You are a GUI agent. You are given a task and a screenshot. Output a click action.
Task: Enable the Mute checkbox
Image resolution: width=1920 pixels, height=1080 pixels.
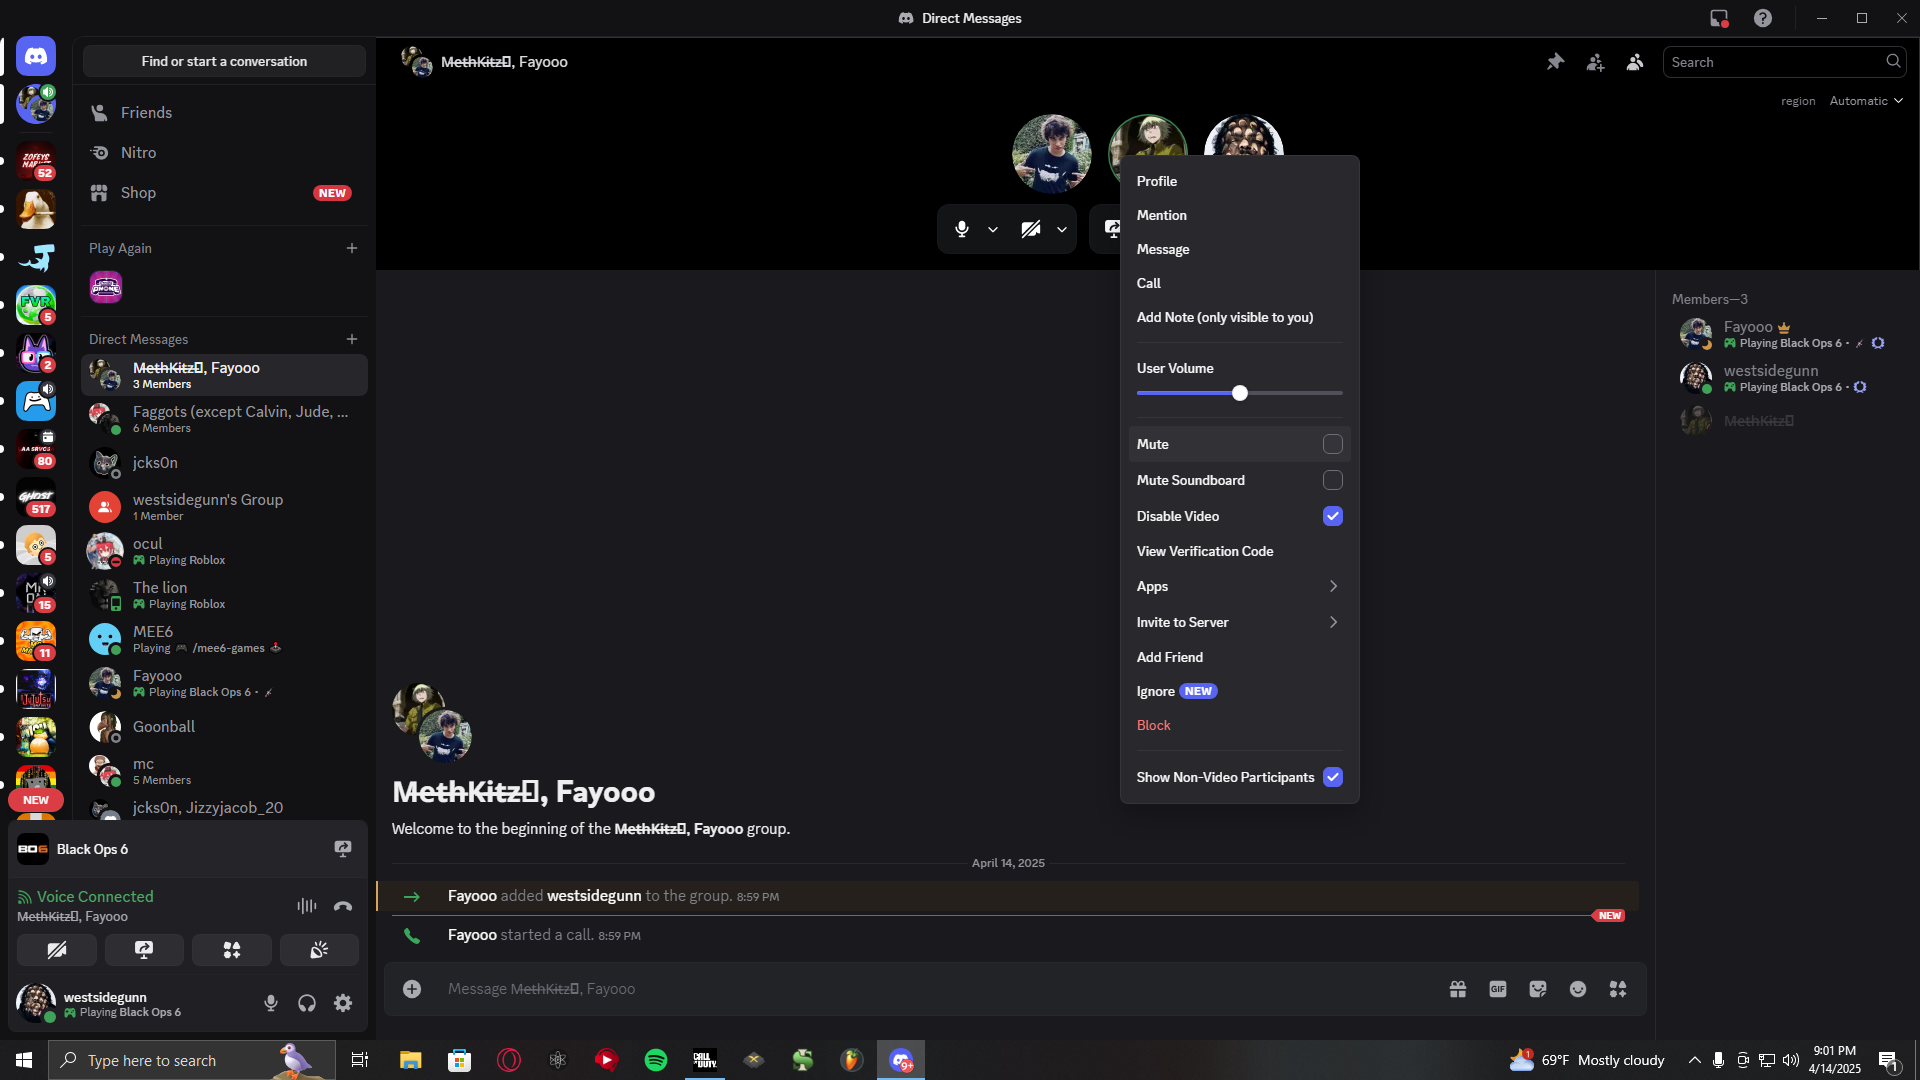coord(1333,444)
